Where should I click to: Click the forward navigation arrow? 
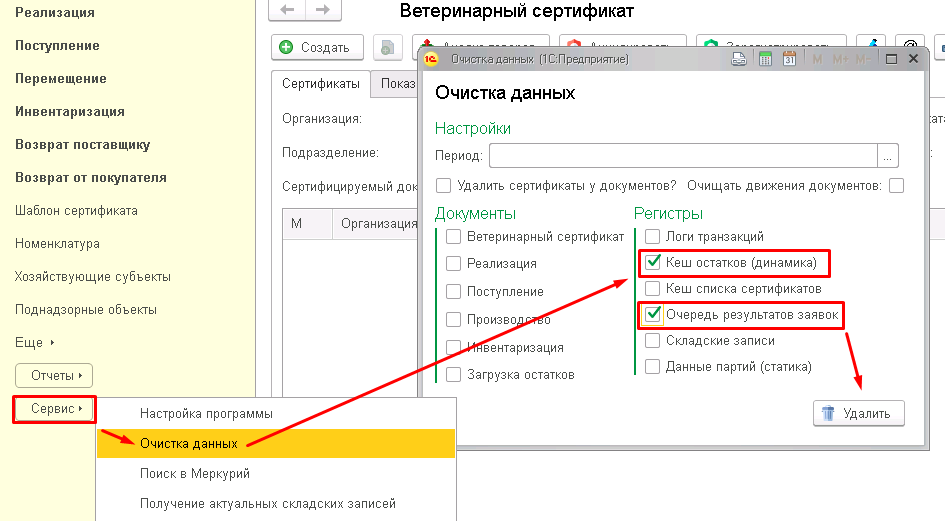pos(323,10)
